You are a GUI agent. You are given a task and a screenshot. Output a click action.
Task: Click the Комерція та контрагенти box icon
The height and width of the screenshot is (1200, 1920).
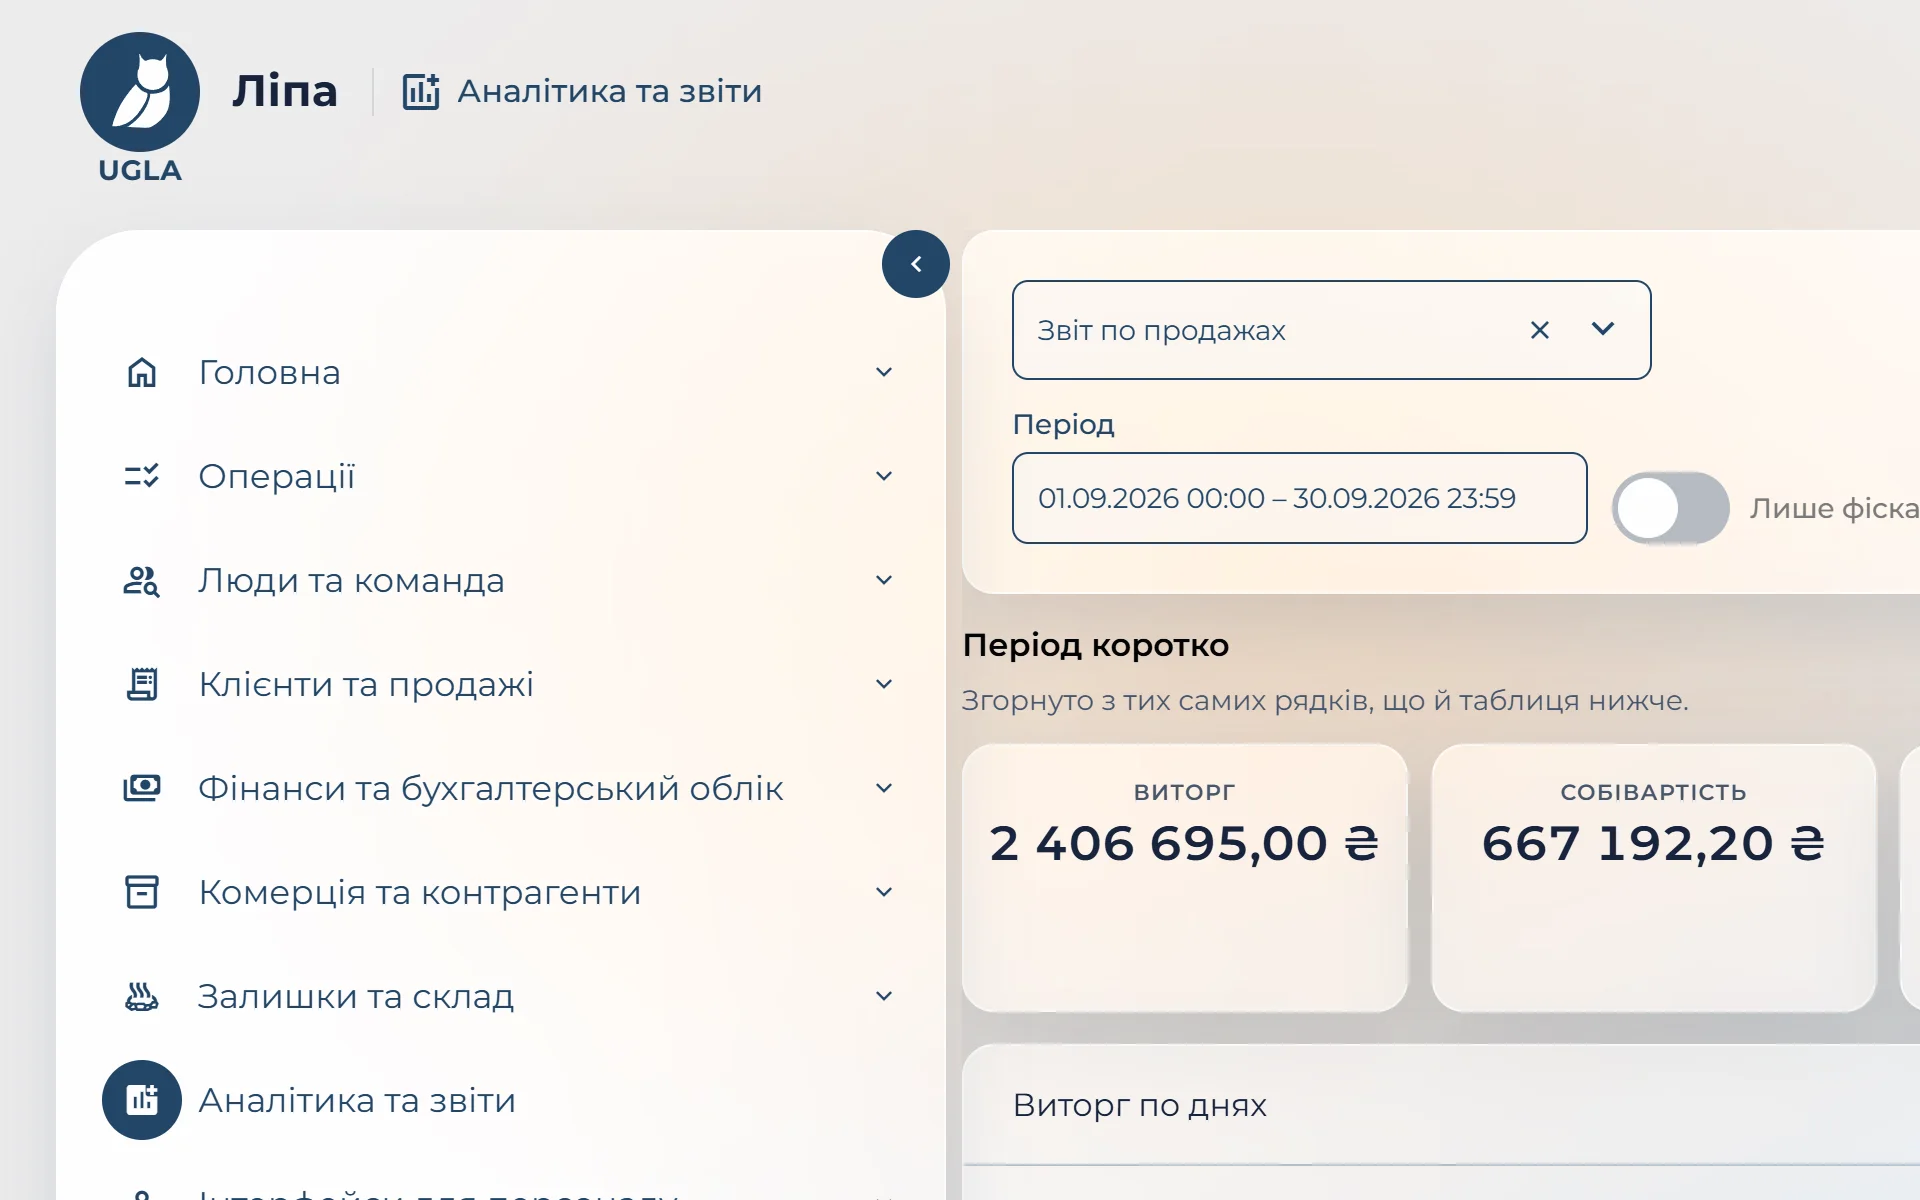[142, 892]
